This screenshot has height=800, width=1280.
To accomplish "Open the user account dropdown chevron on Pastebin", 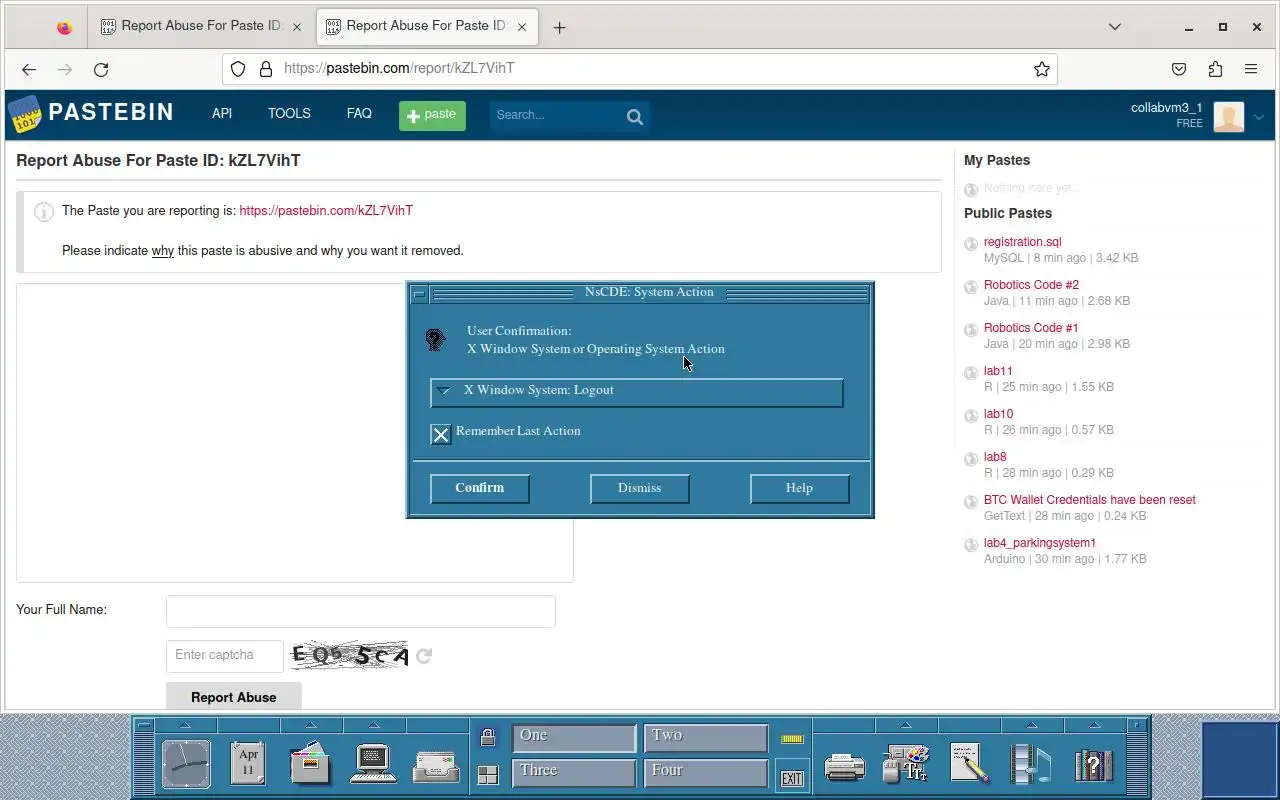I will coord(1259,117).
